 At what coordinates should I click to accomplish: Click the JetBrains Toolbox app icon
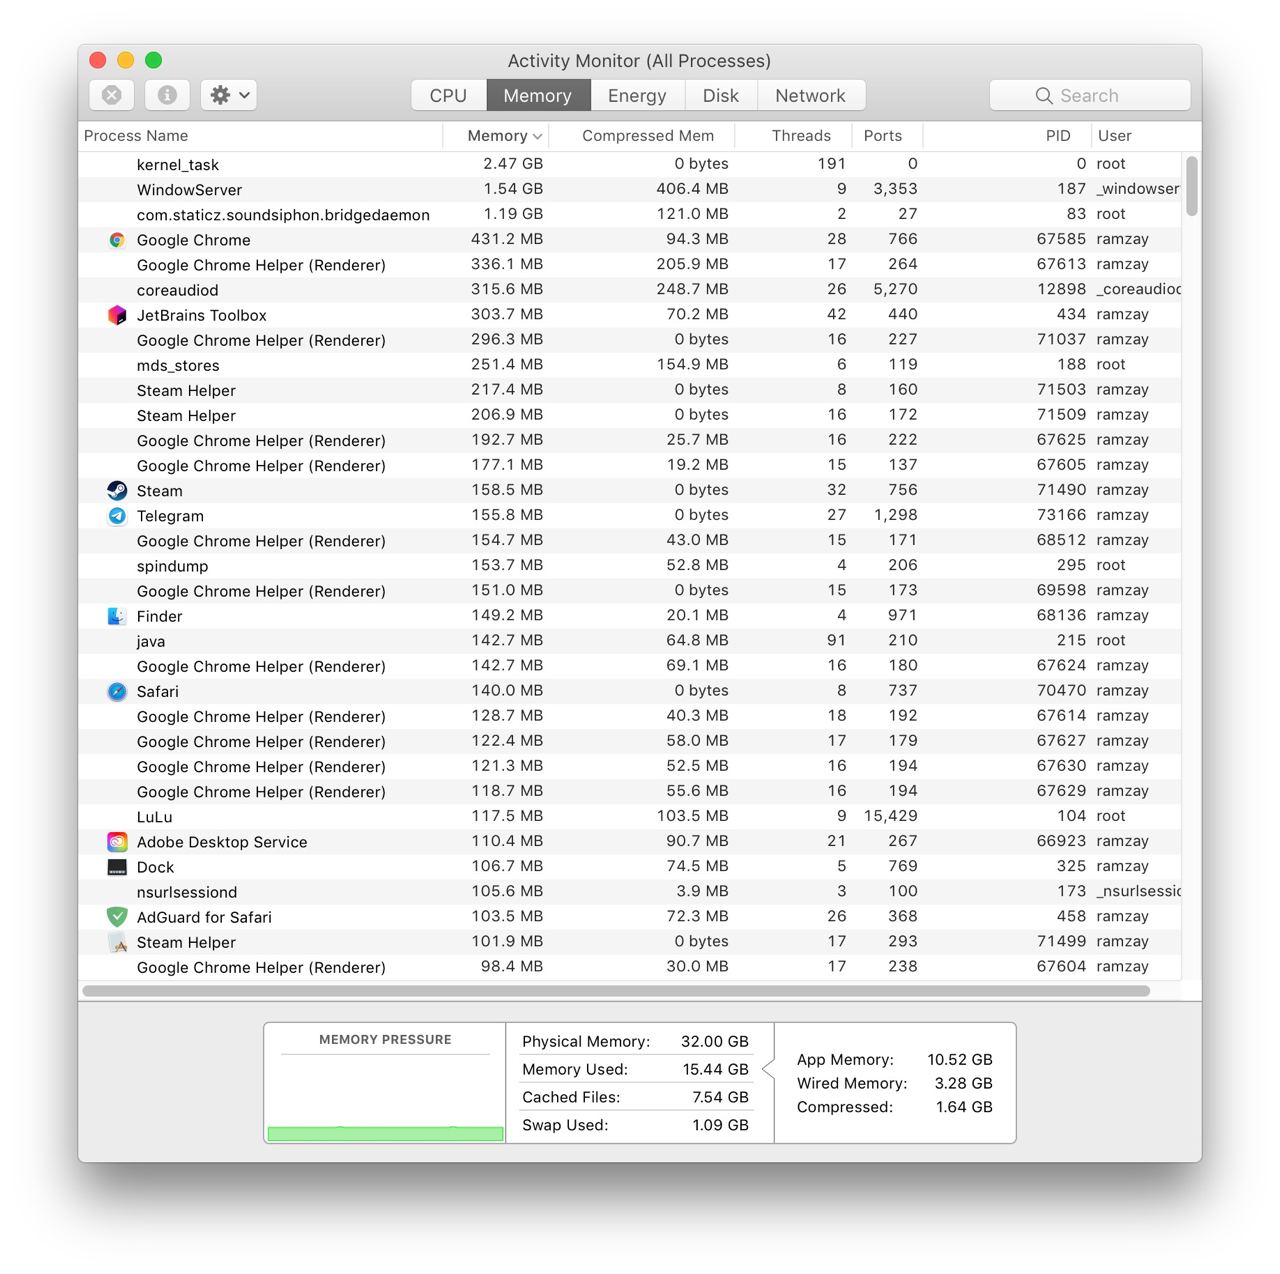pyautogui.click(x=117, y=315)
